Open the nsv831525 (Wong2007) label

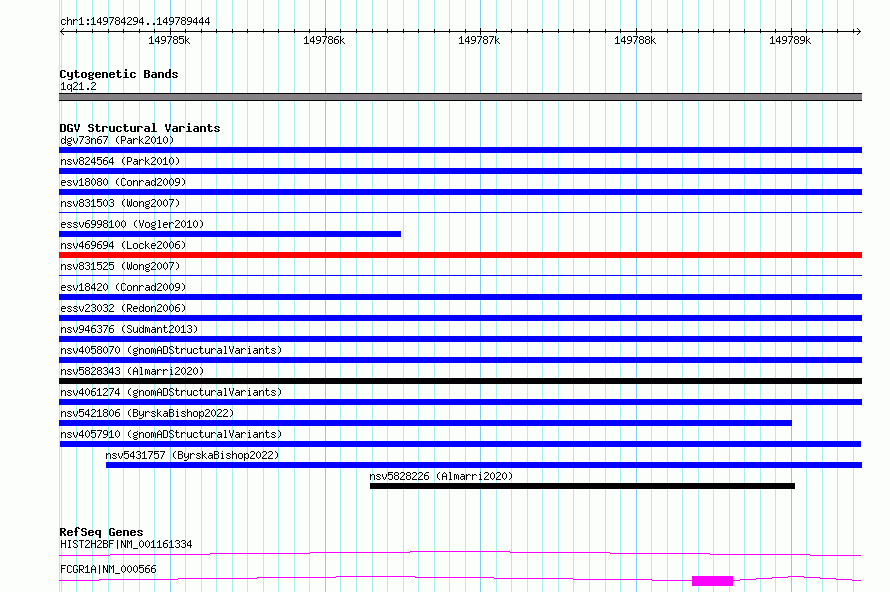120,266
